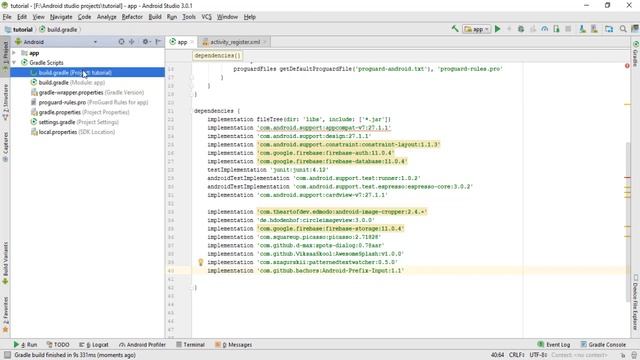Viewport: 640px width, 360px height.
Task: Click the build.gradle breadcrumb in navigation bar
Action: pos(58,29)
